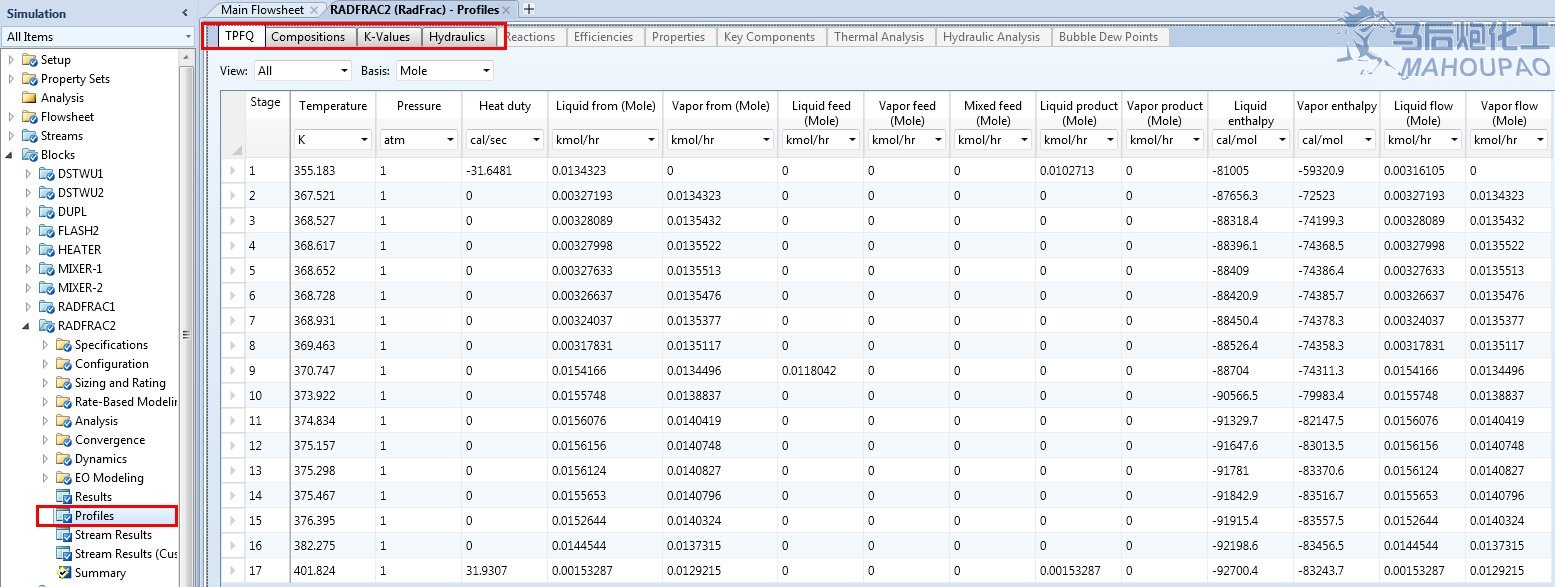Select the heat duty cell -31.6481
This screenshot has width=1555, height=587.
point(504,171)
